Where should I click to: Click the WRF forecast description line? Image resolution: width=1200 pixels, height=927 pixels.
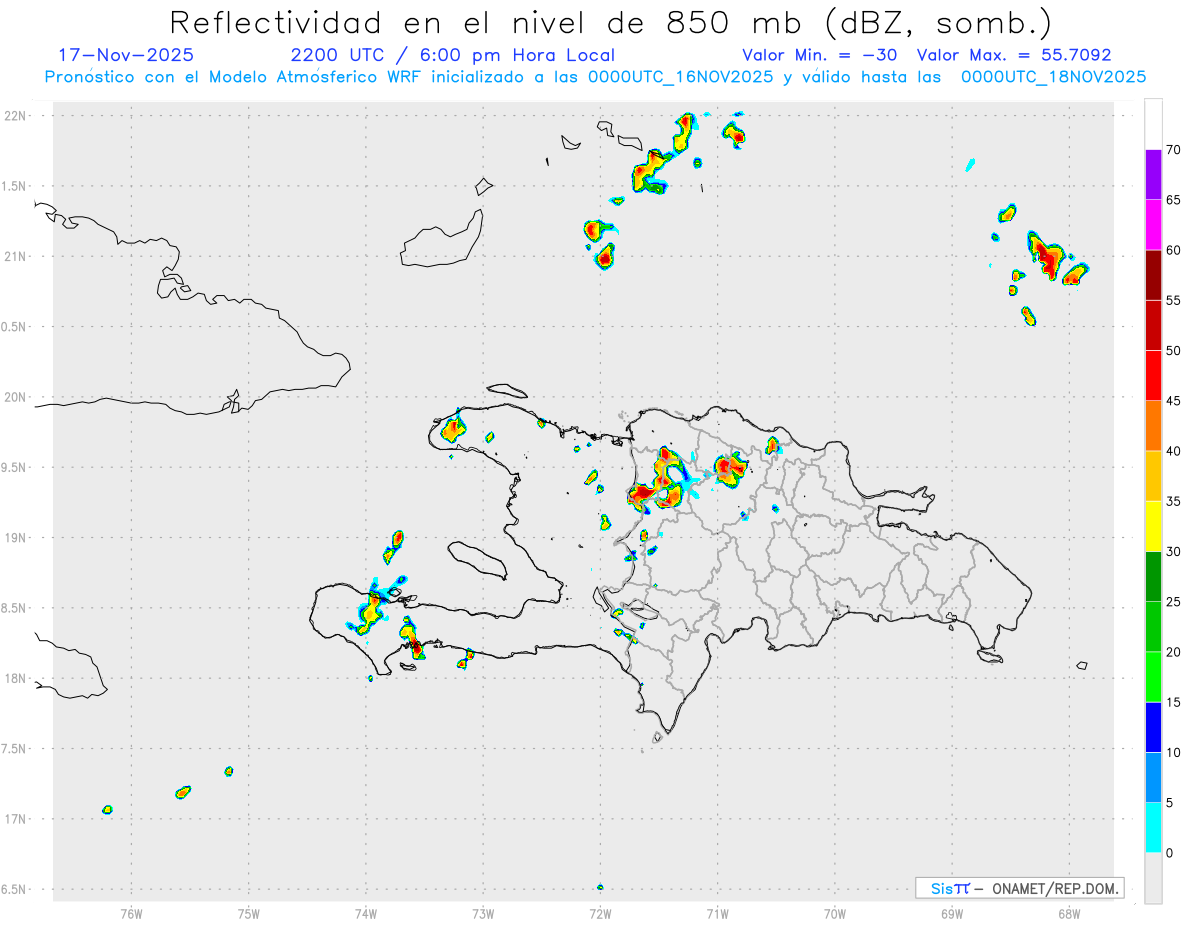click(x=595, y=77)
